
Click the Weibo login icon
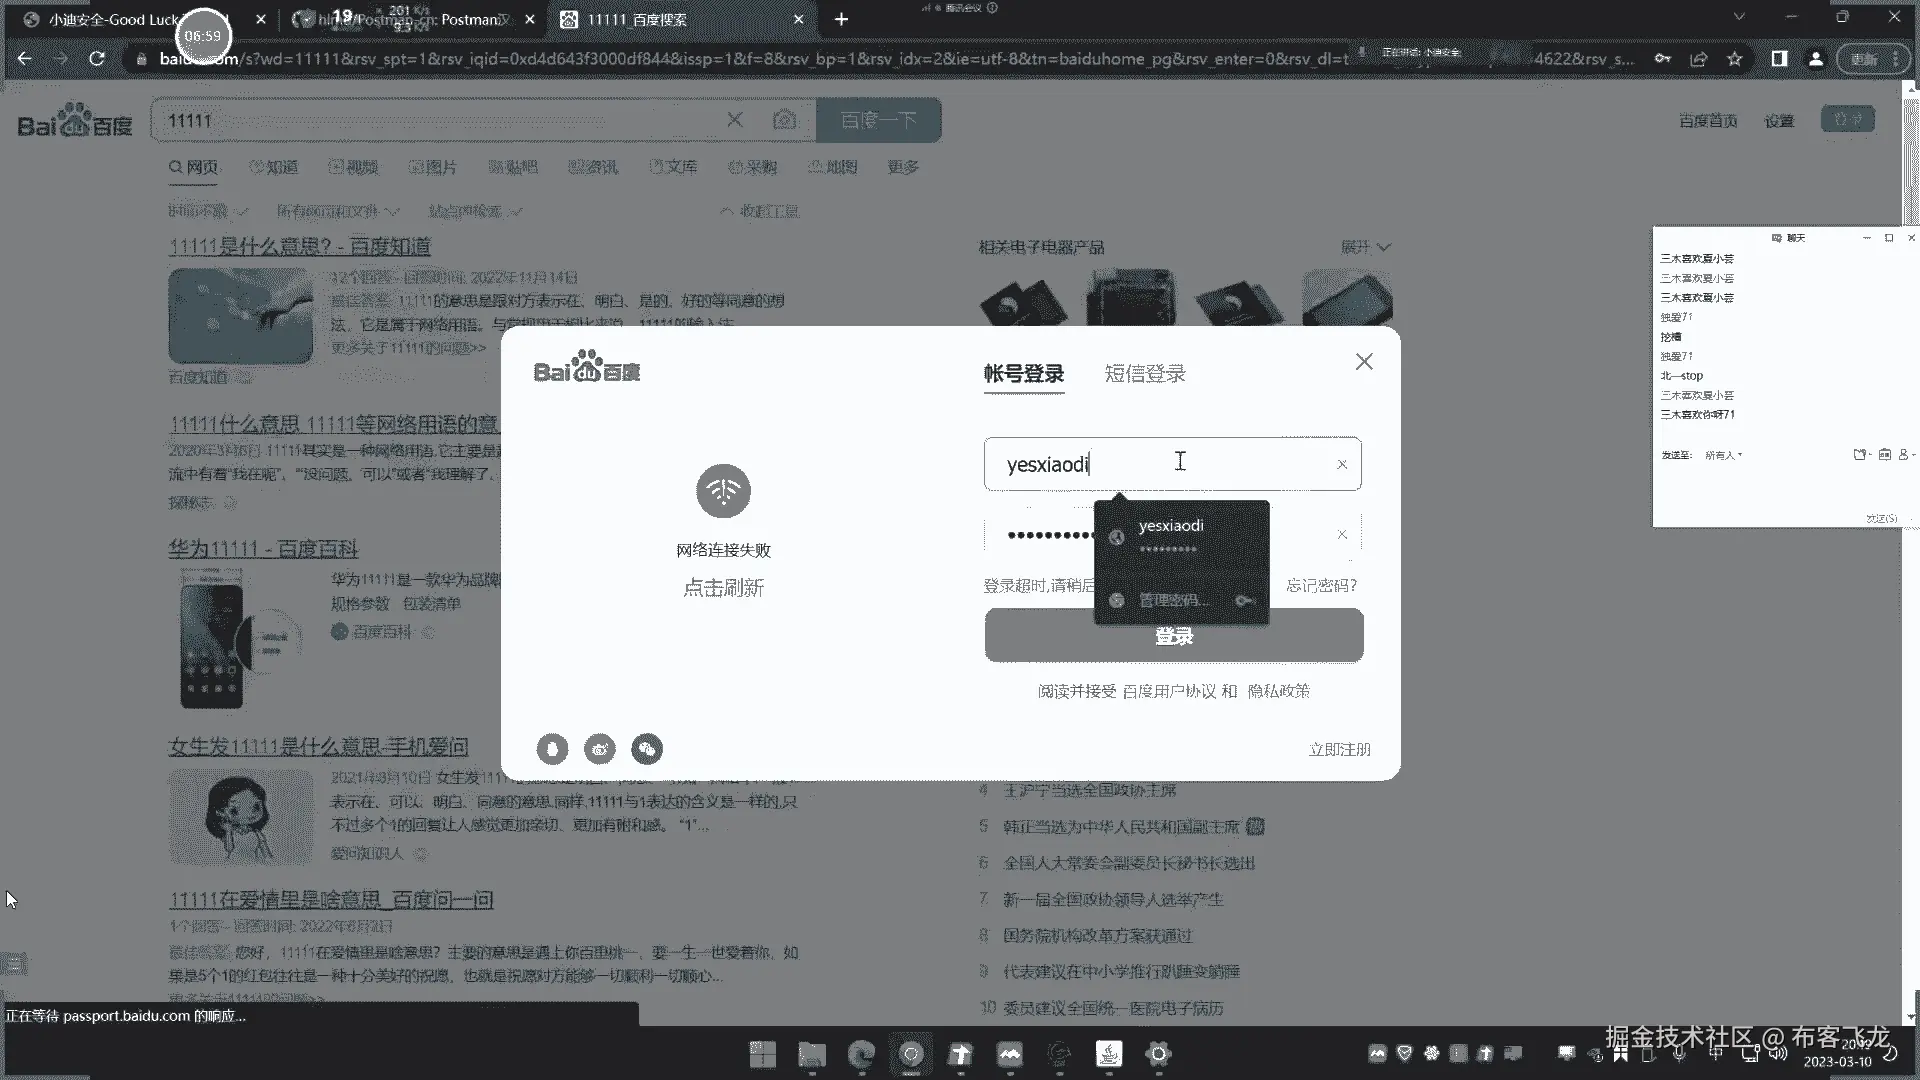[x=600, y=749]
